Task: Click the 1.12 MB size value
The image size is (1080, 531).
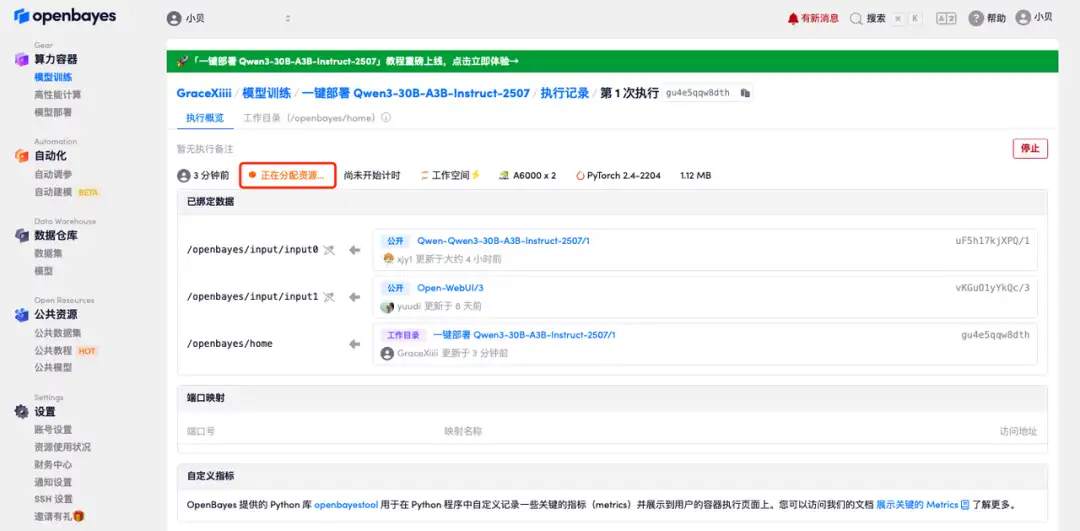Action: (x=696, y=176)
